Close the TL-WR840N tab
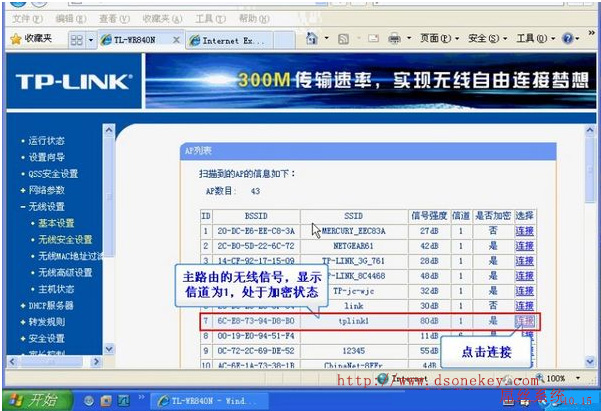 tap(176, 40)
